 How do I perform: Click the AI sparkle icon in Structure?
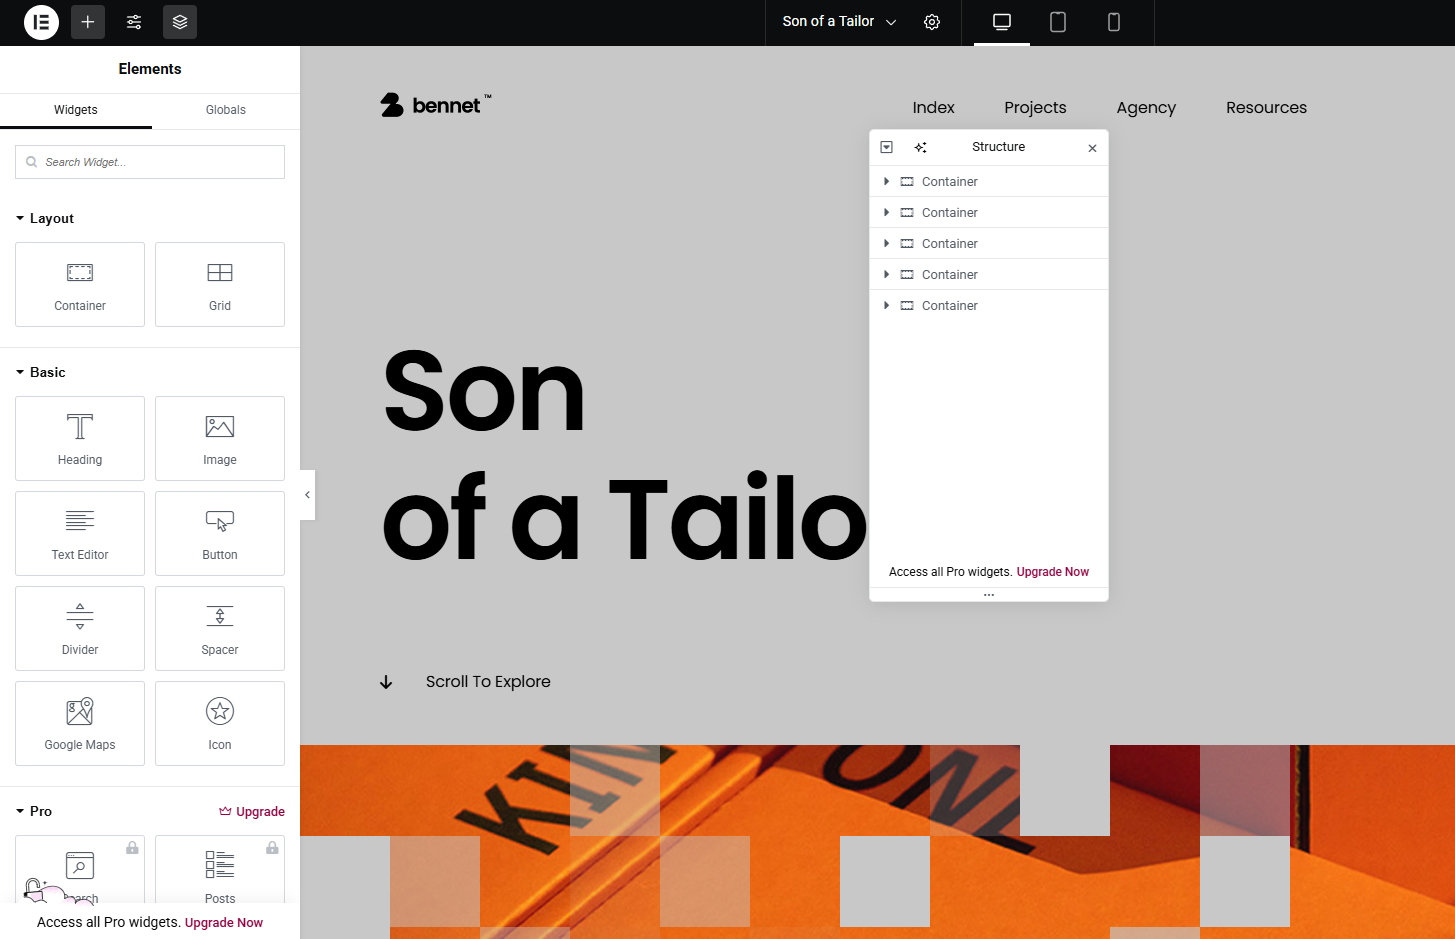pos(920,148)
